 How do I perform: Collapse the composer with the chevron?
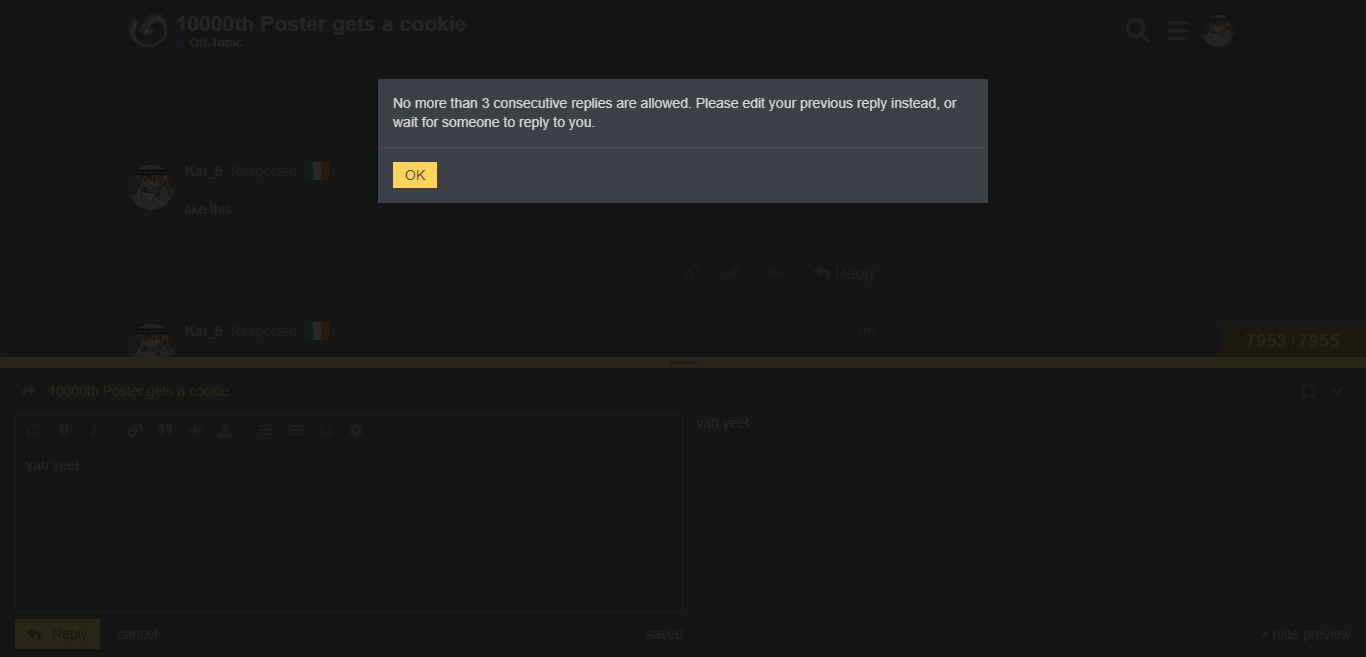[x=1336, y=391]
